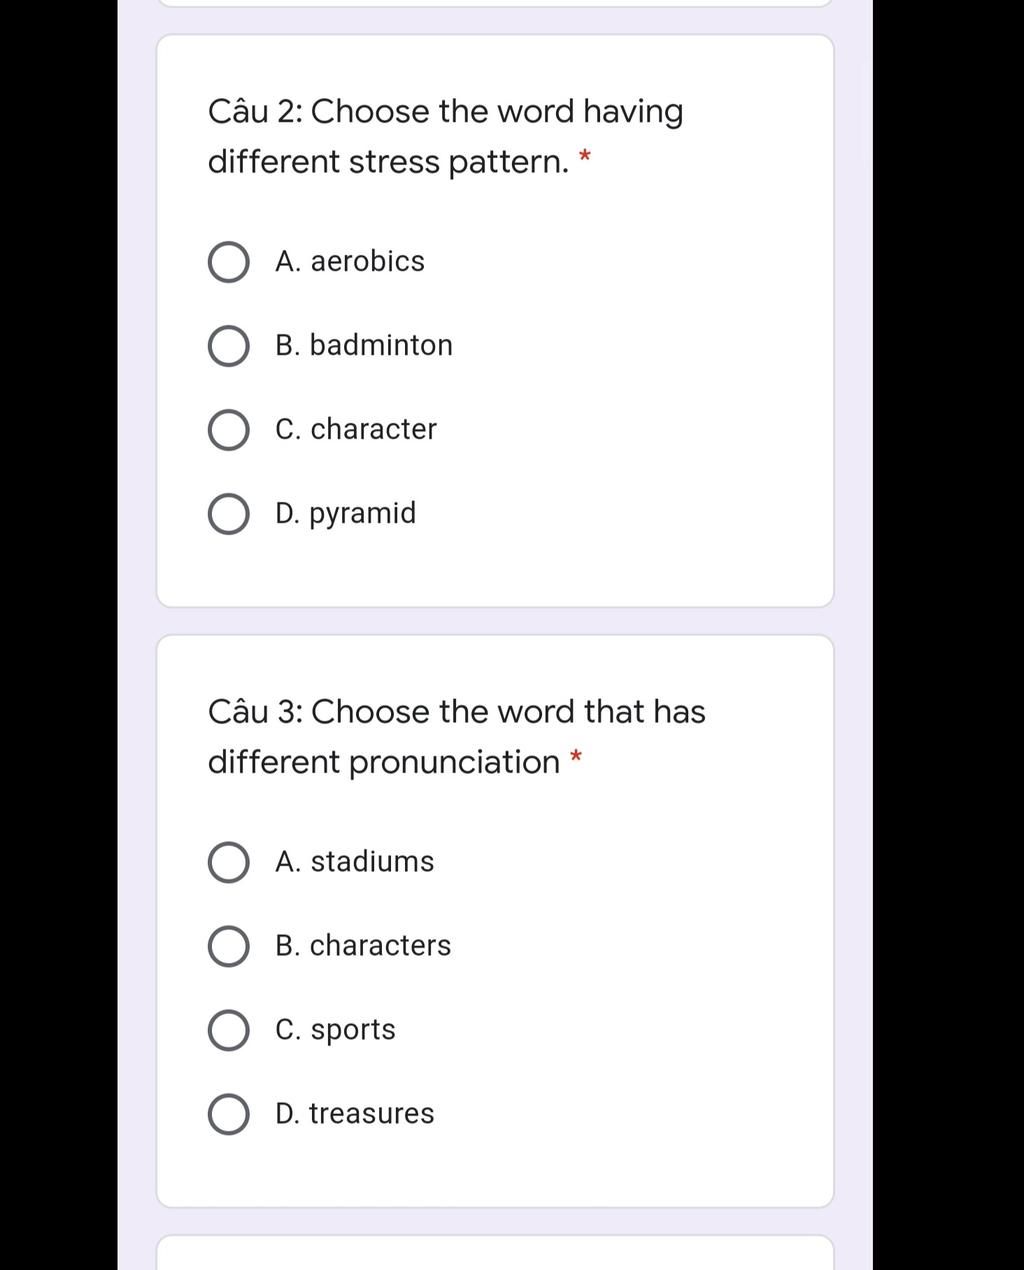Click the red required asterisk of Câu 3
The height and width of the screenshot is (1270, 1024).
[575, 757]
